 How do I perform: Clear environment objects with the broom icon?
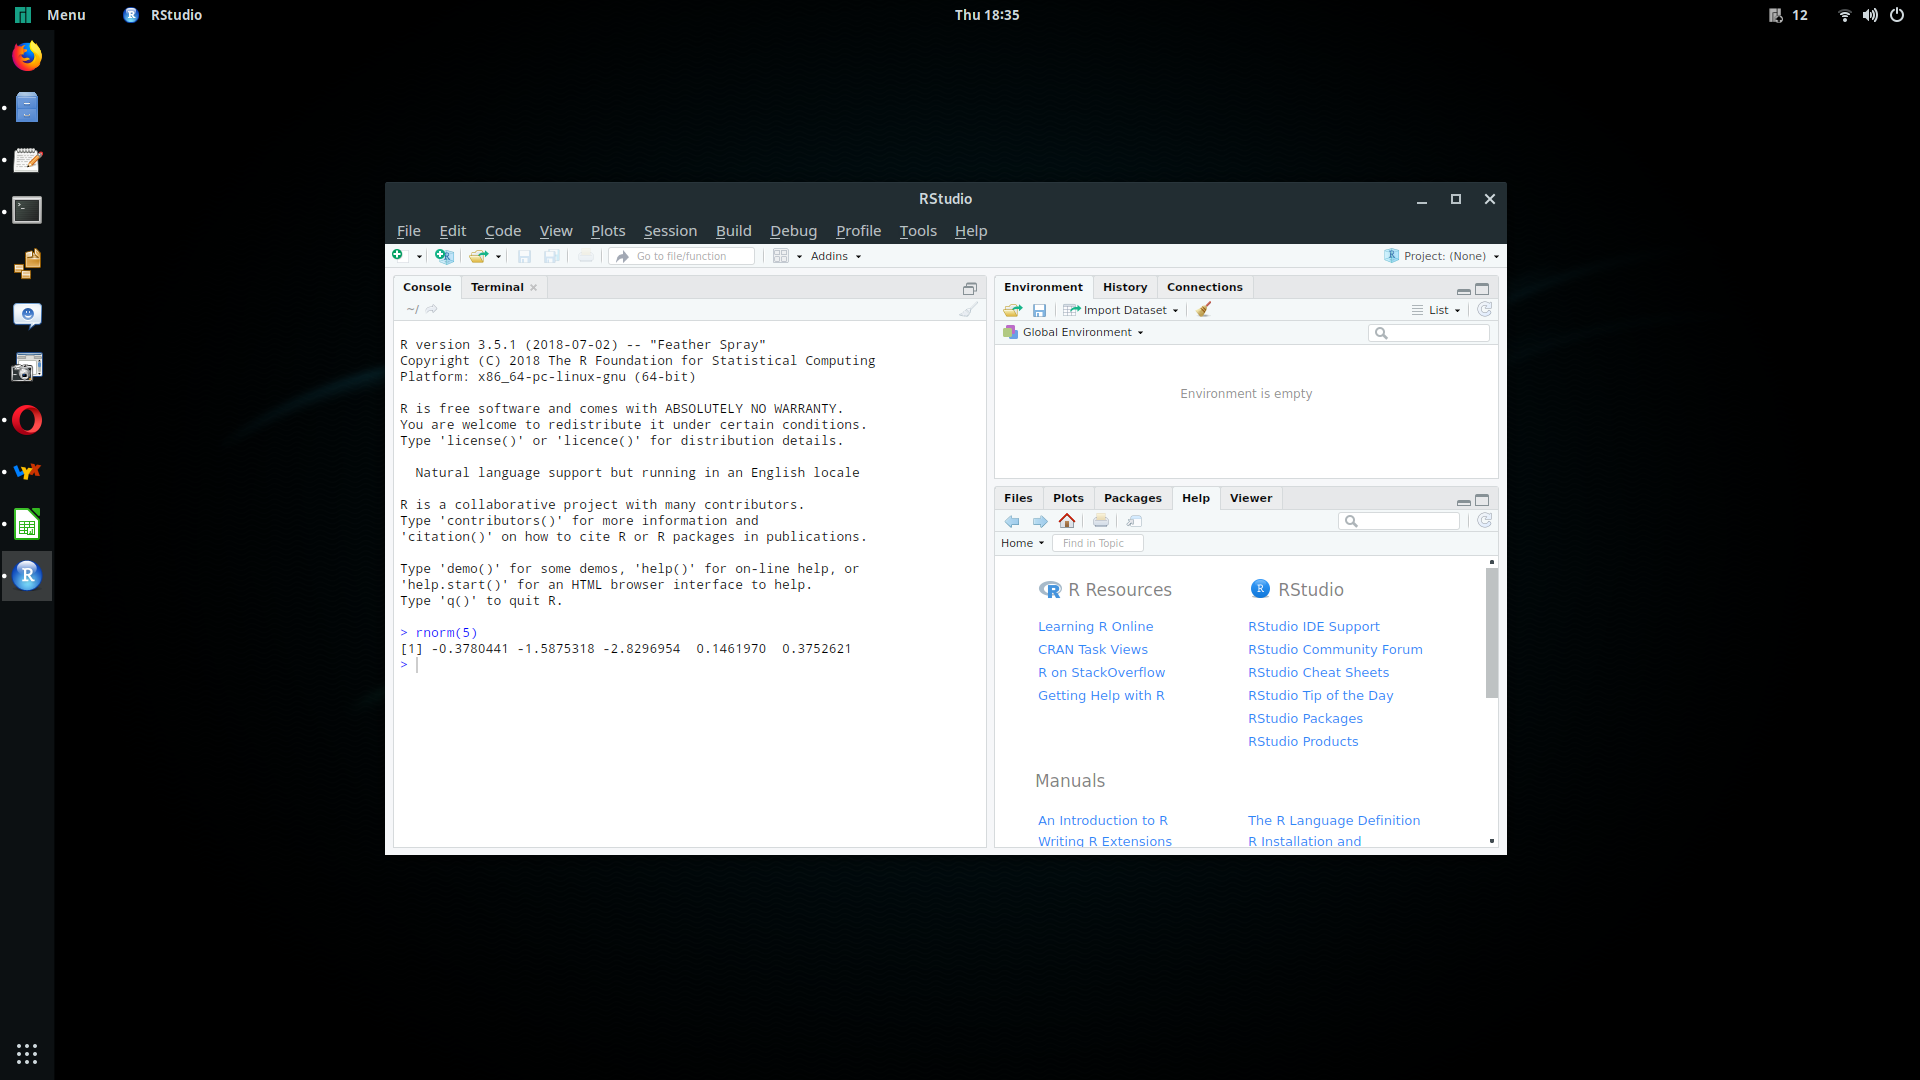(1204, 310)
